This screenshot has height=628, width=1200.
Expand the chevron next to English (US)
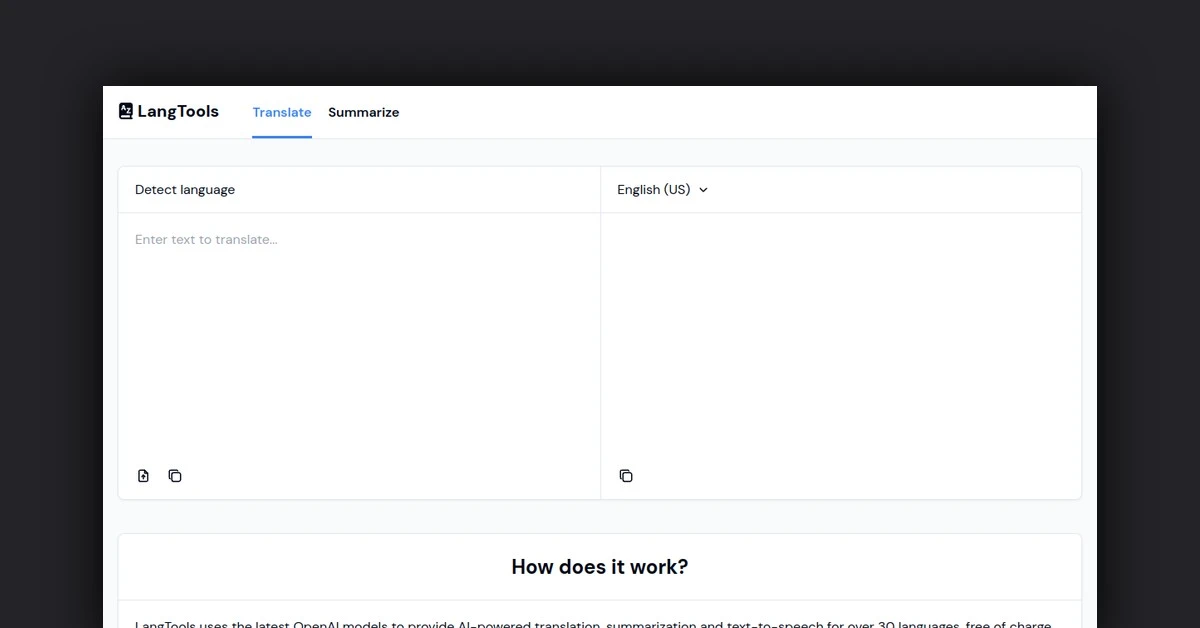703,189
